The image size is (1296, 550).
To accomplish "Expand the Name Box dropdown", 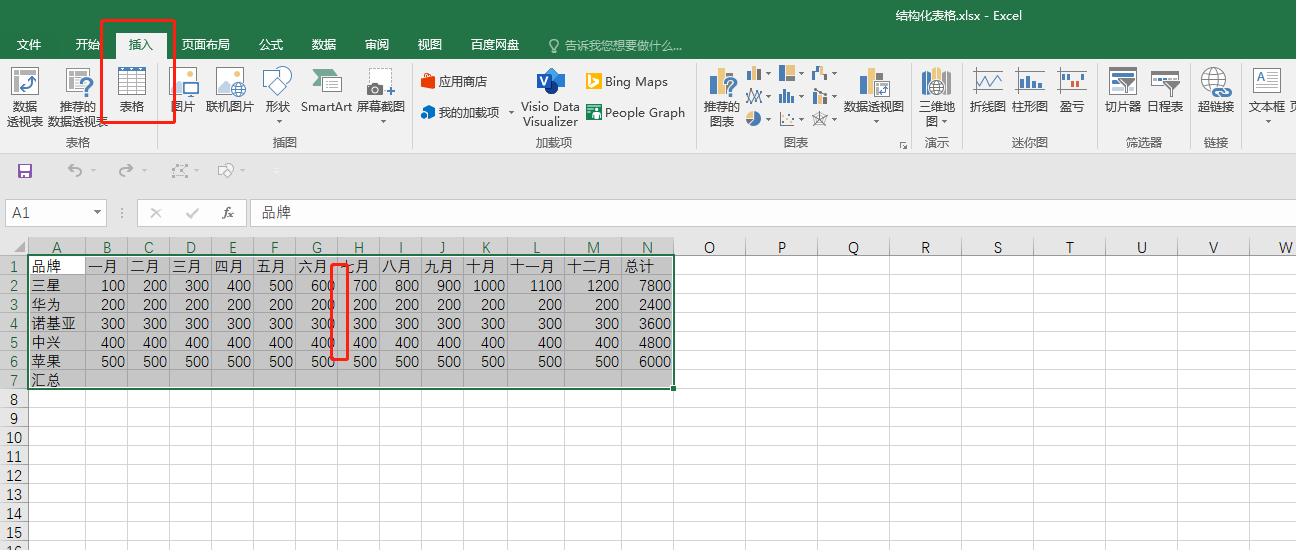I will click(x=98, y=213).
